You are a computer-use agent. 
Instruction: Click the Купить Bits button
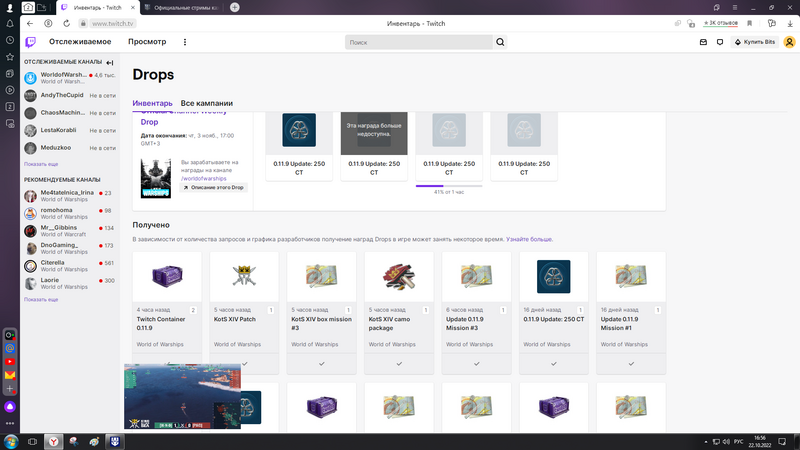[755, 42]
